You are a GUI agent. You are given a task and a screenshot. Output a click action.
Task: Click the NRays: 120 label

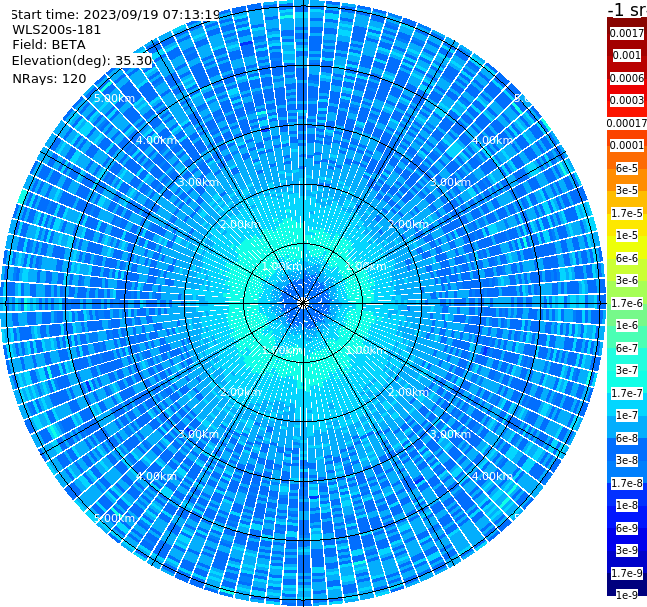click(49, 78)
